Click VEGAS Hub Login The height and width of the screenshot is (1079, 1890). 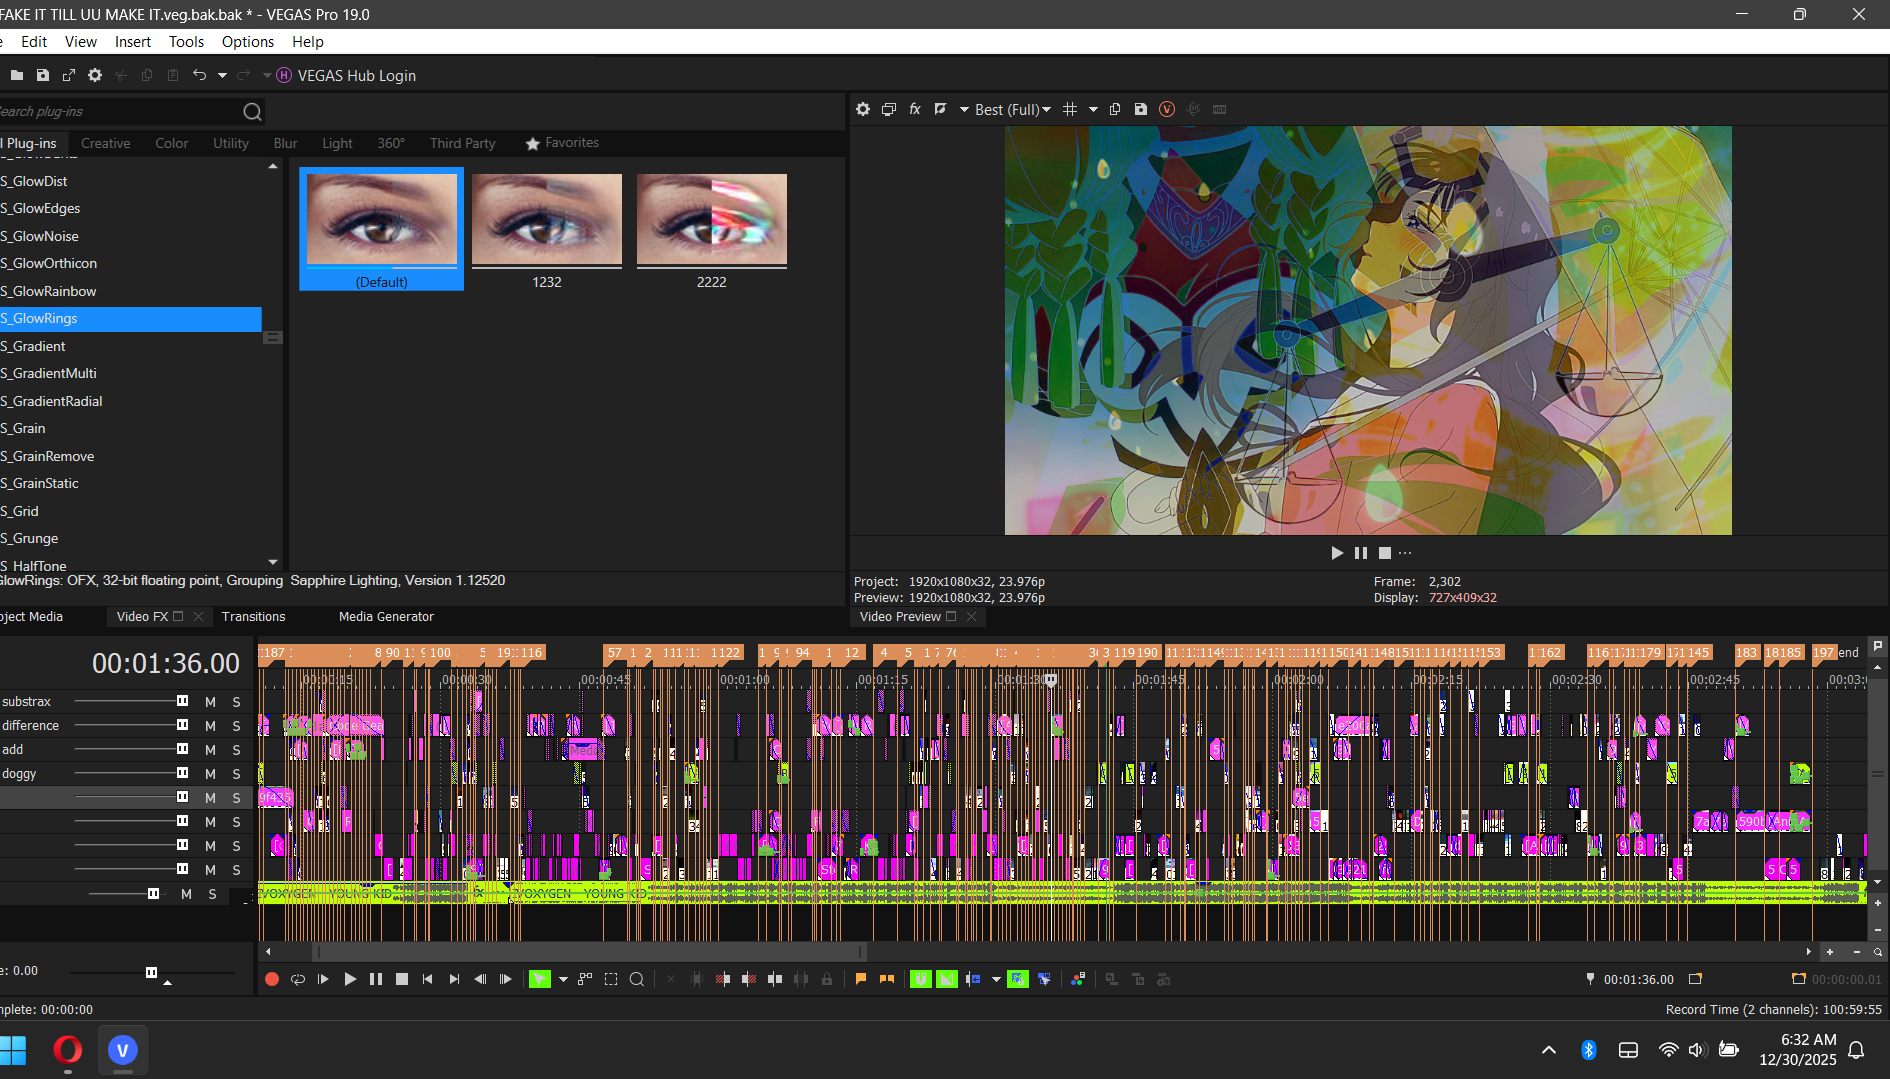tap(356, 75)
